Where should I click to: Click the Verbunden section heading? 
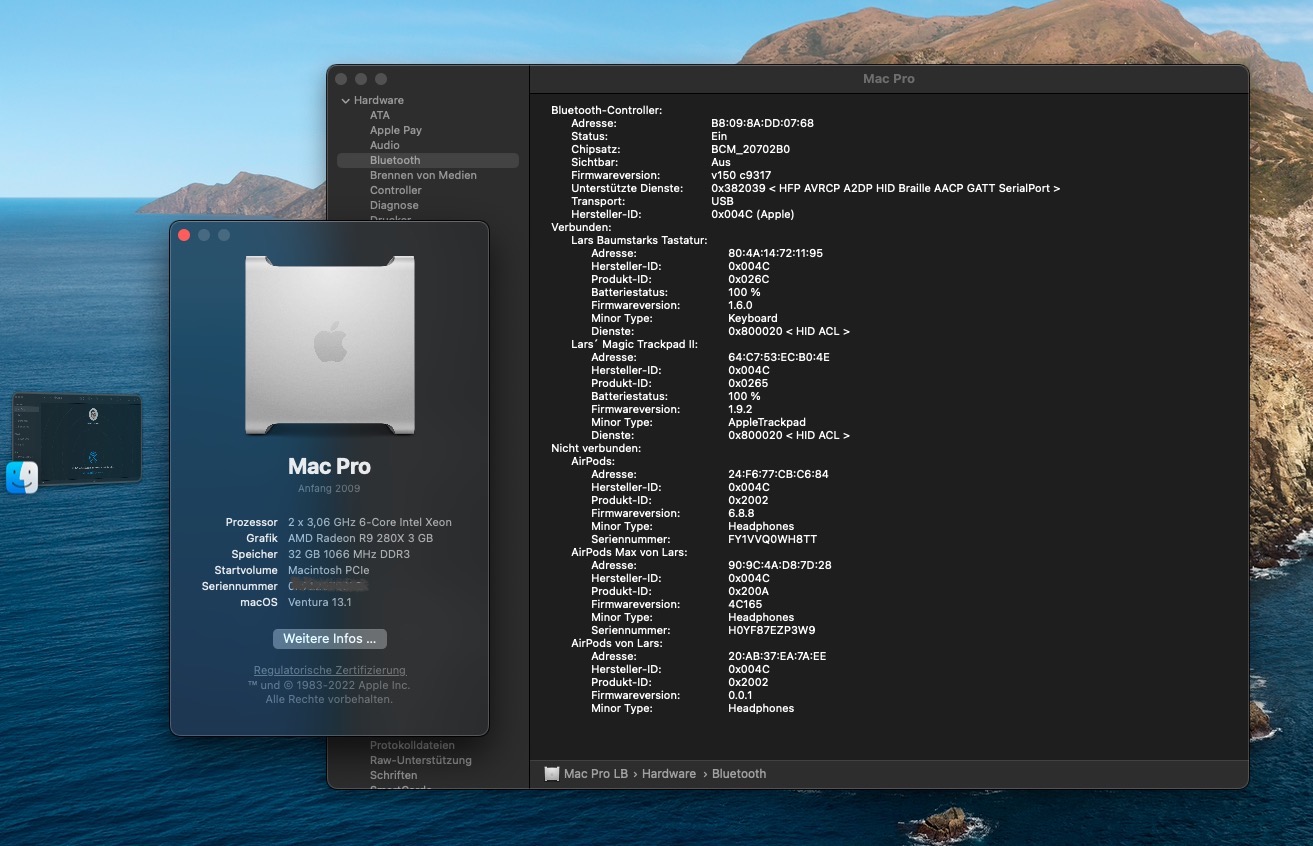pyautogui.click(x=582, y=227)
